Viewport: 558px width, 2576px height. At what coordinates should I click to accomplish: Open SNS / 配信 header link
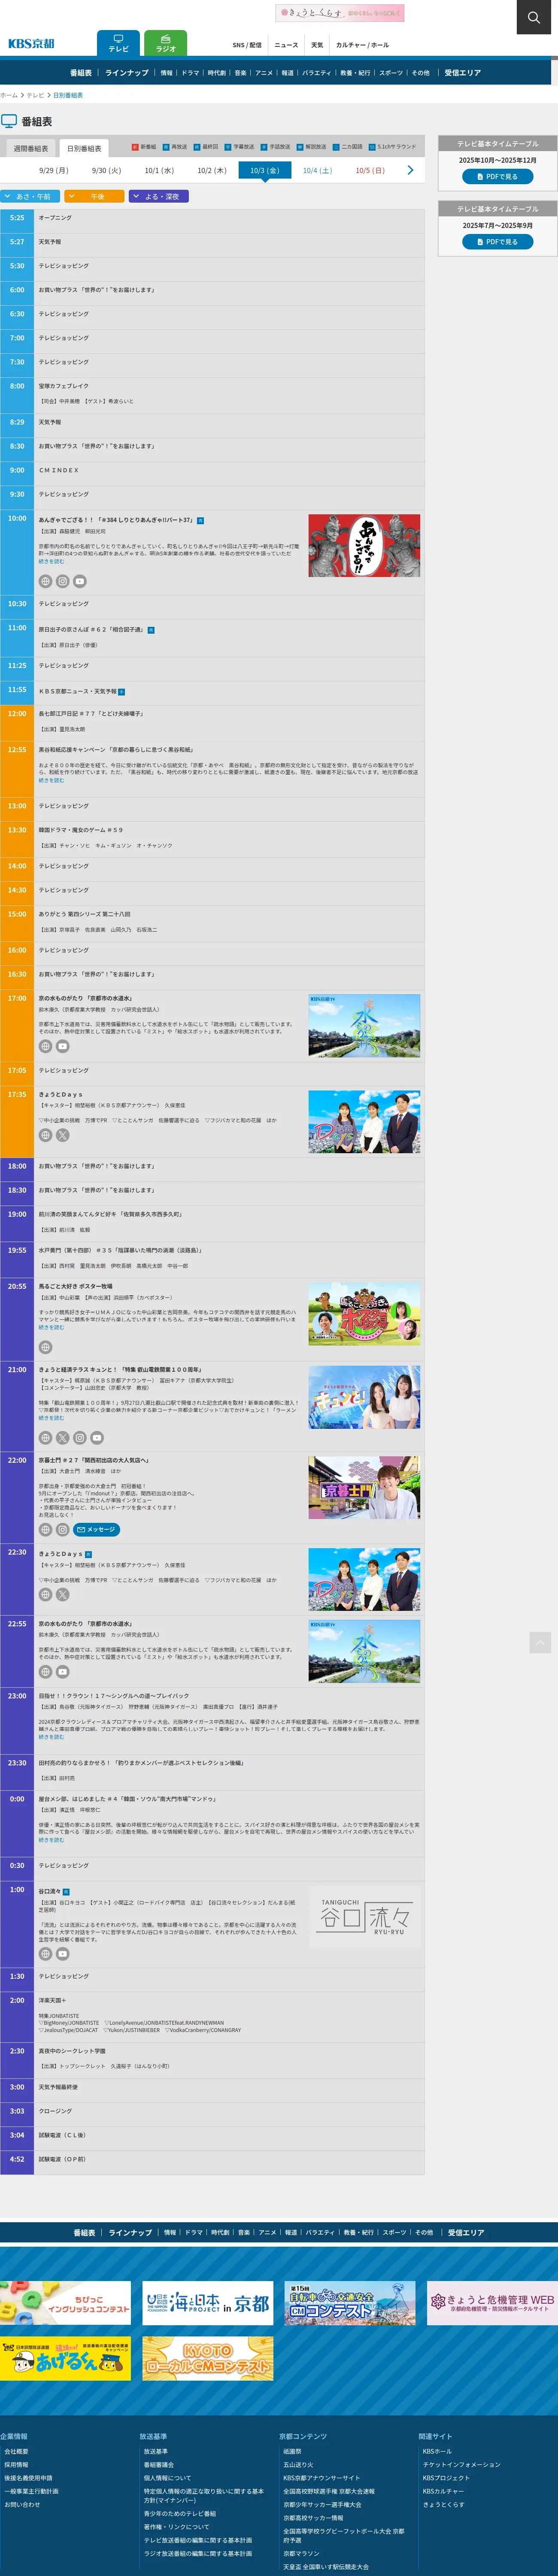coord(247,45)
